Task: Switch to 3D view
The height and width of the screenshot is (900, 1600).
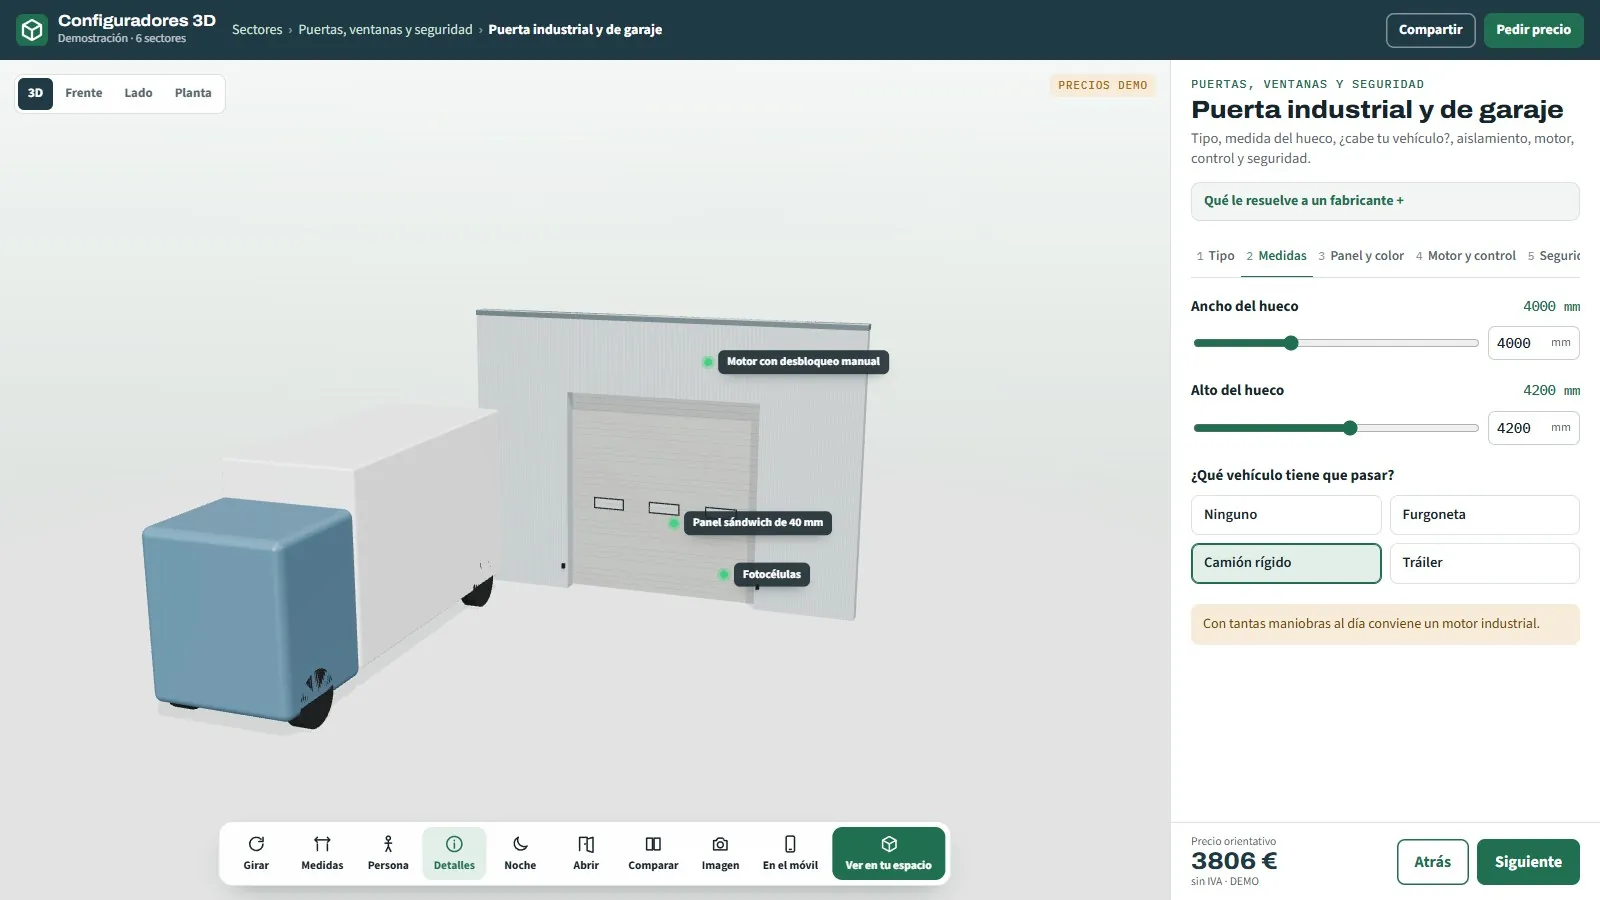Action: [35, 93]
